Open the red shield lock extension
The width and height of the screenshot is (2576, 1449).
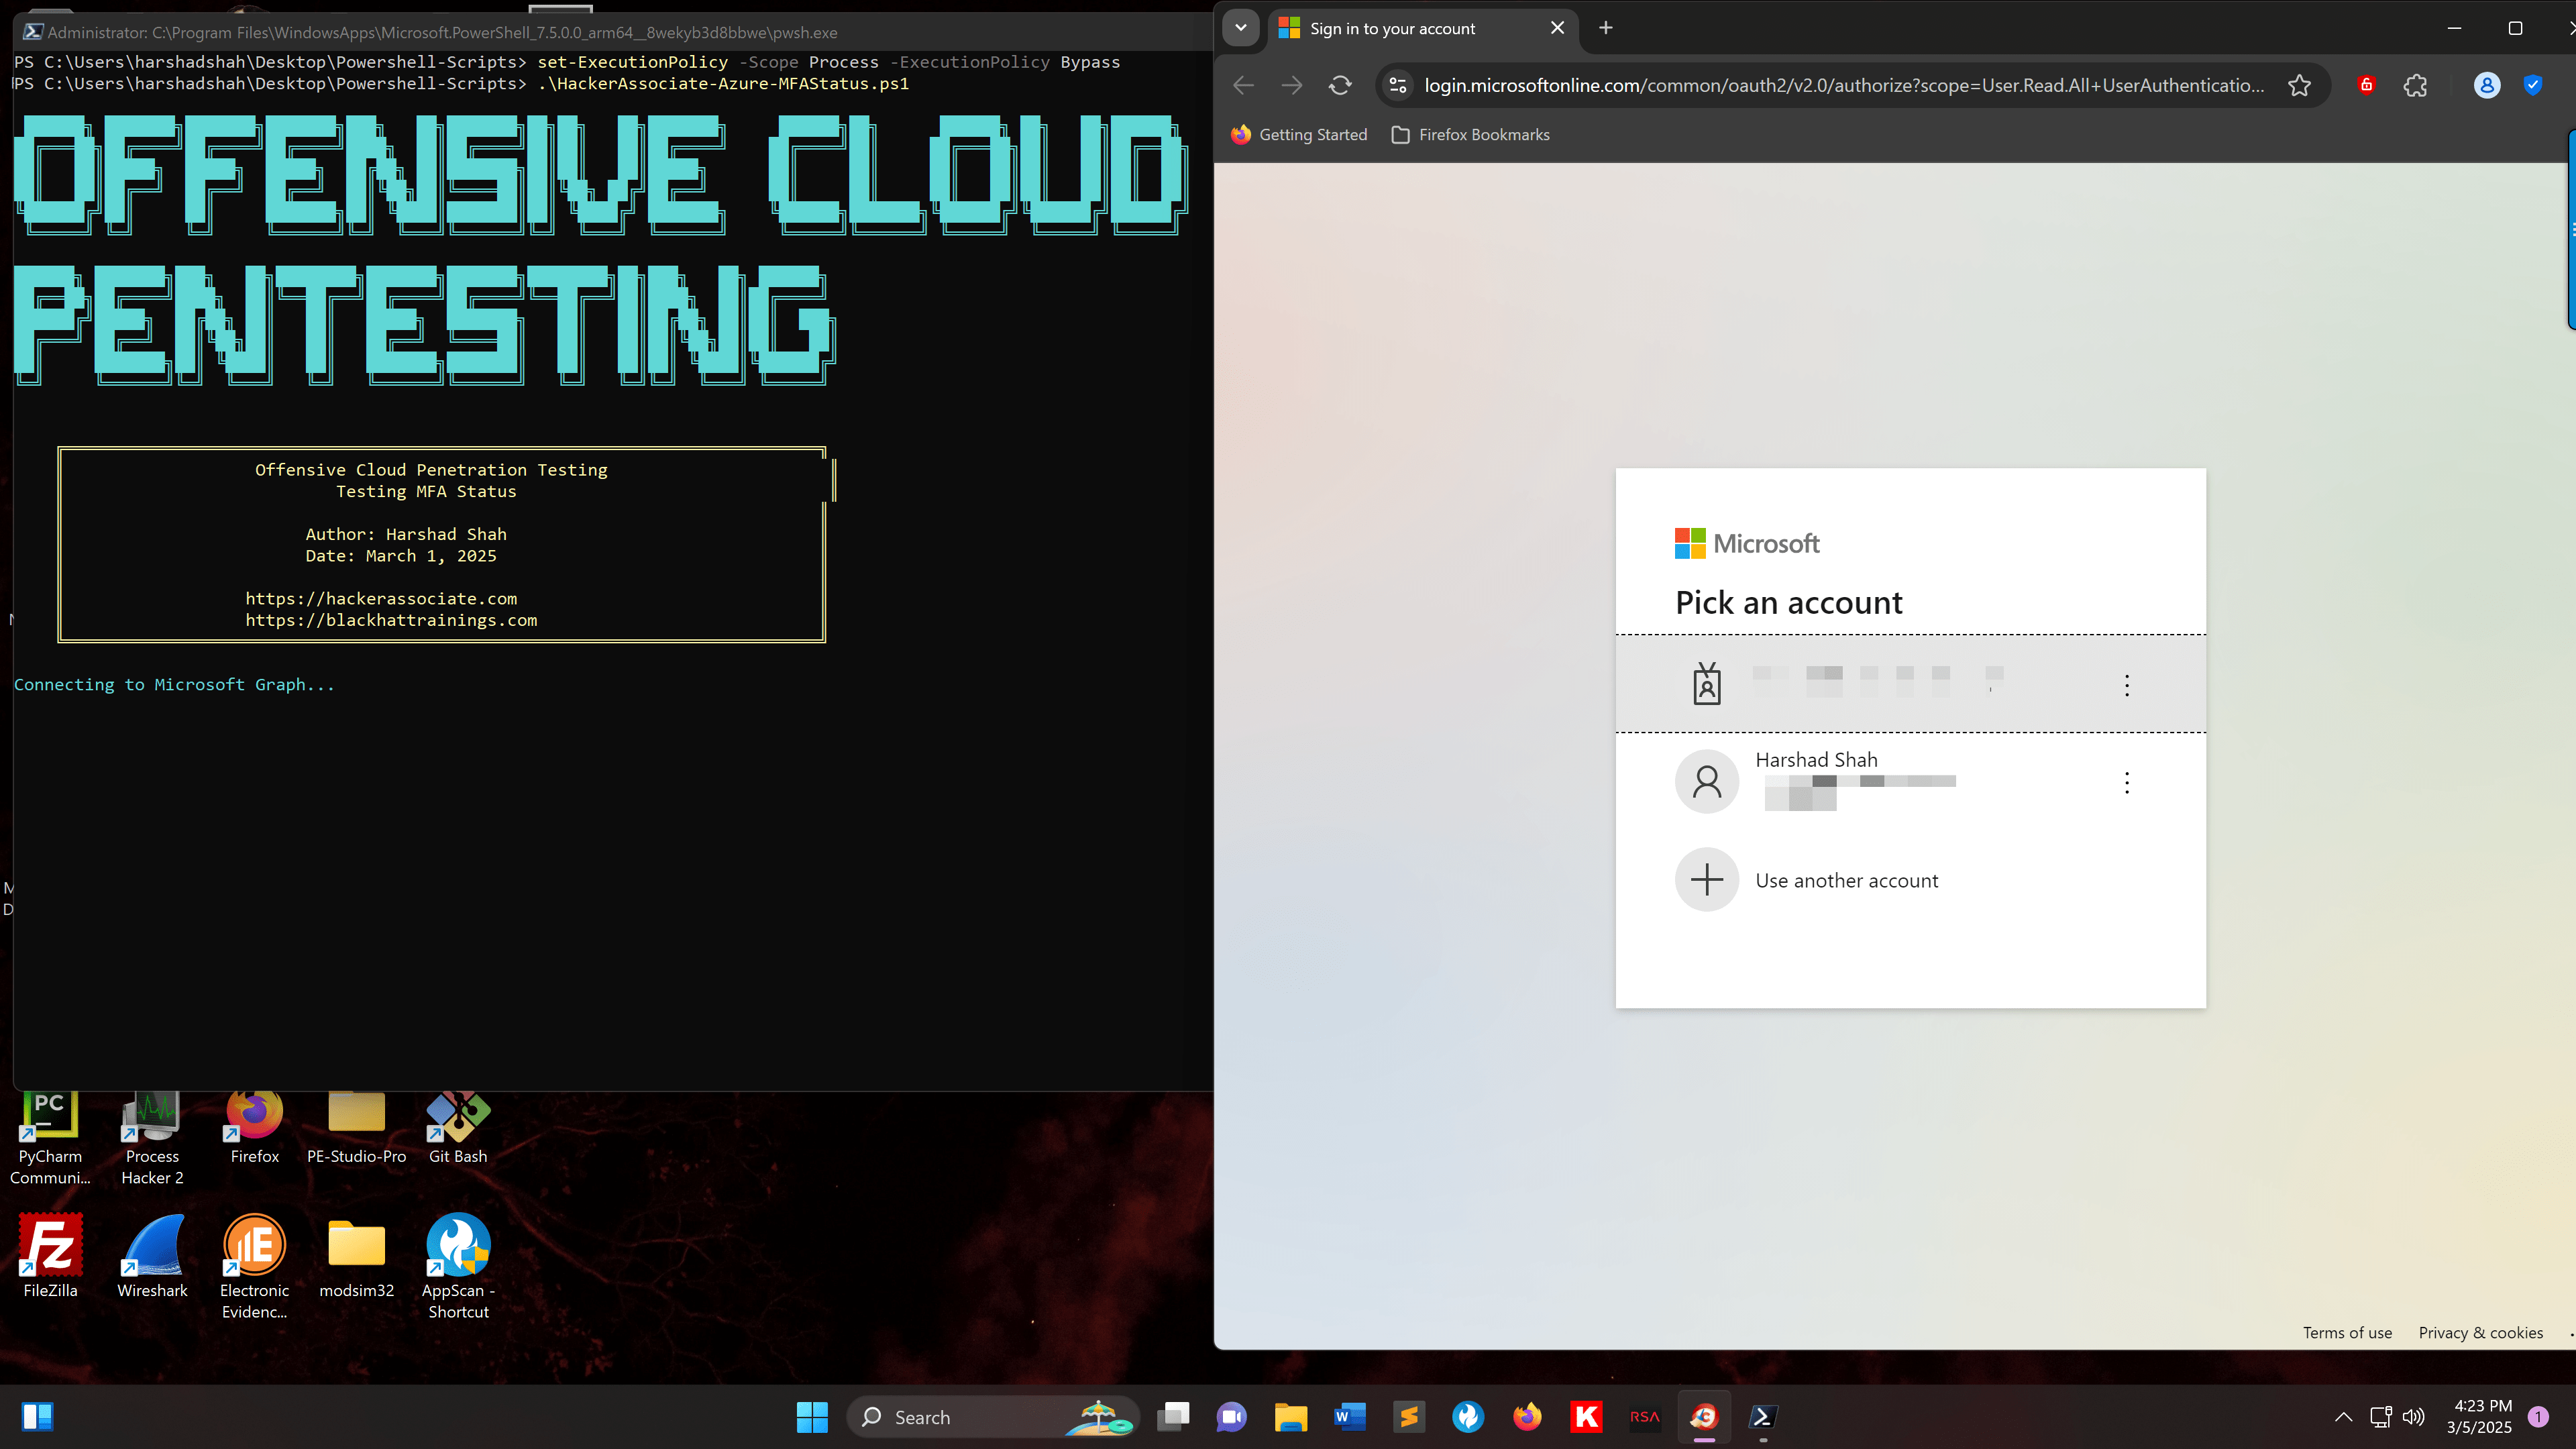point(2366,86)
